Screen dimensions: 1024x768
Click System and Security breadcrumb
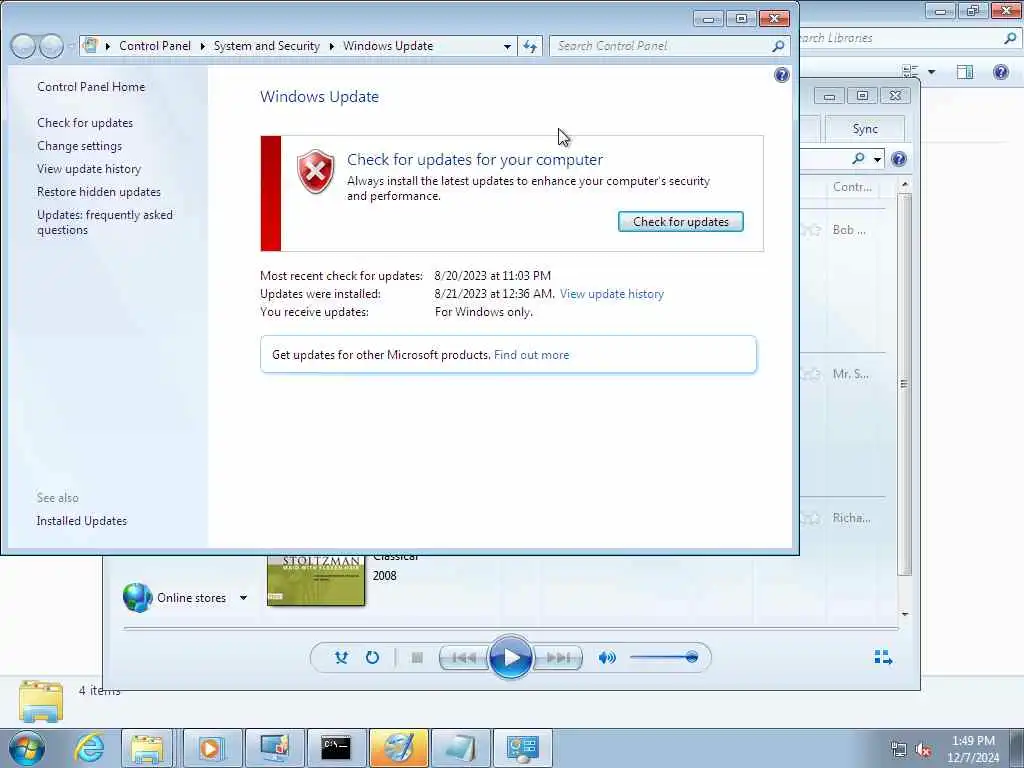266,46
